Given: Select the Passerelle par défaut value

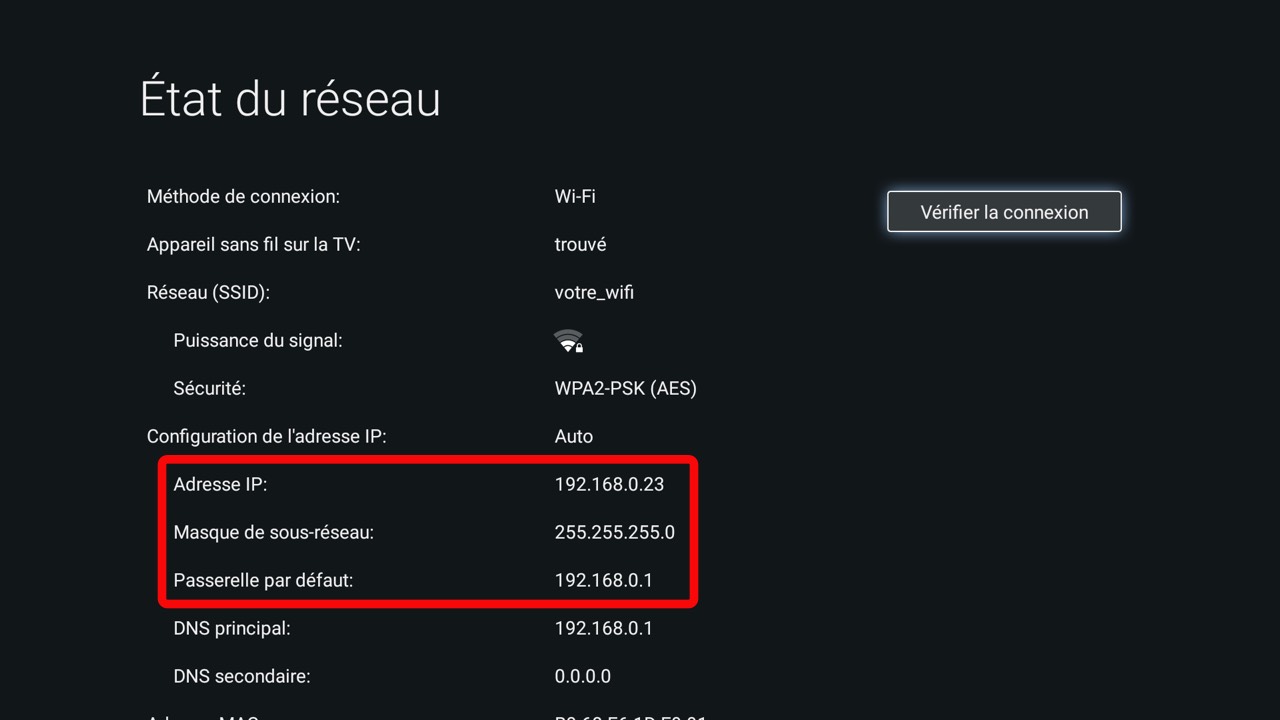Looking at the screenshot, I should coord(604,581).
